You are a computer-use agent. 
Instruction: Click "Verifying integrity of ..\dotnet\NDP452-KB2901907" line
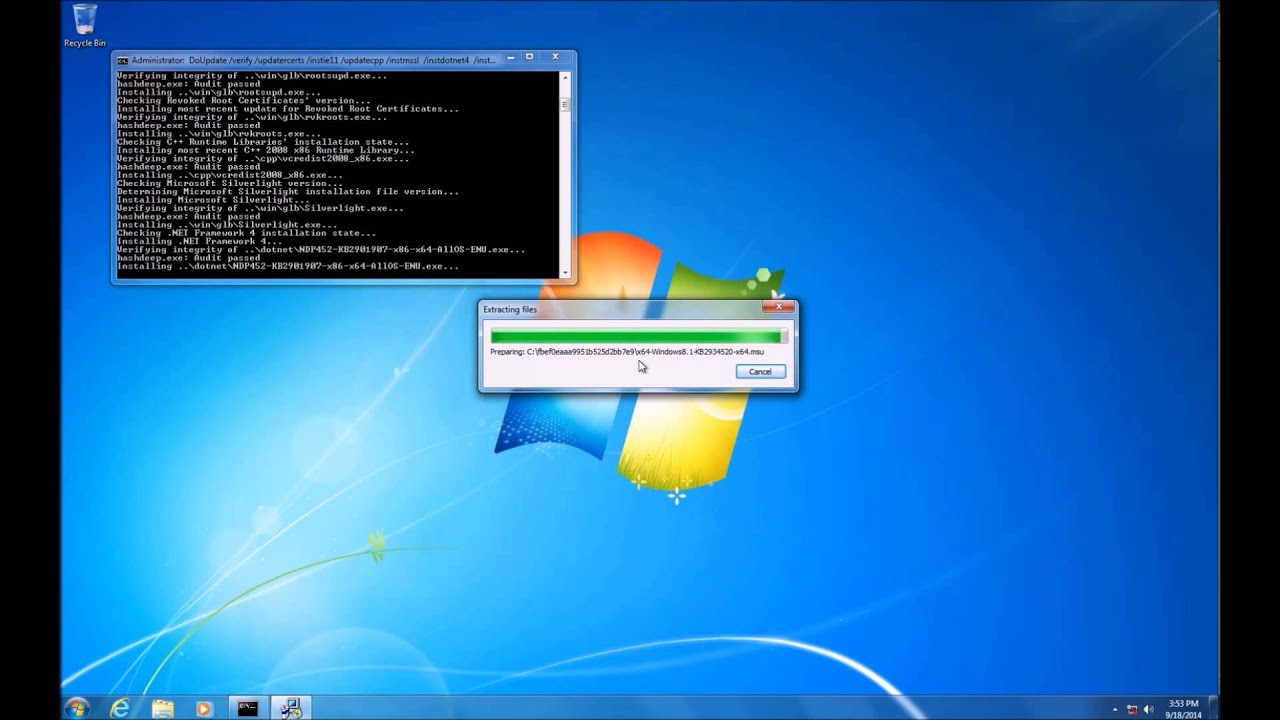pos(321,250)
